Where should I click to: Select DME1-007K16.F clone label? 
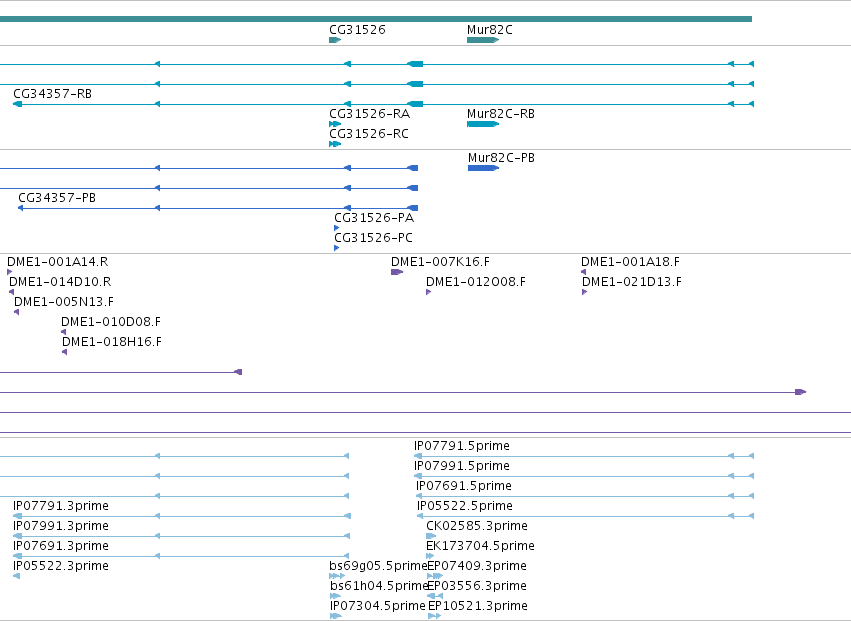click(440, 262)
